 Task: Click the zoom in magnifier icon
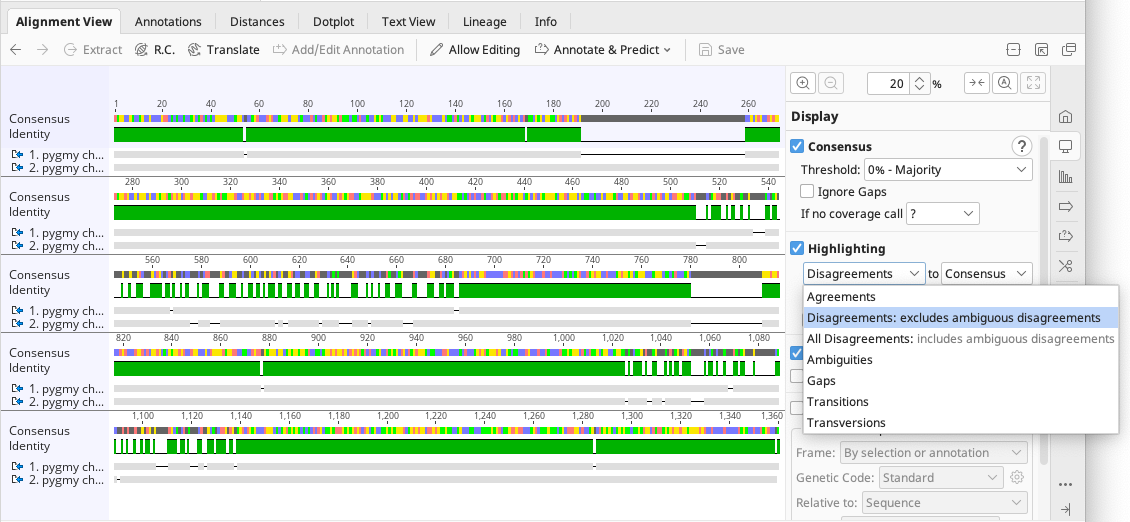point(803,84)
